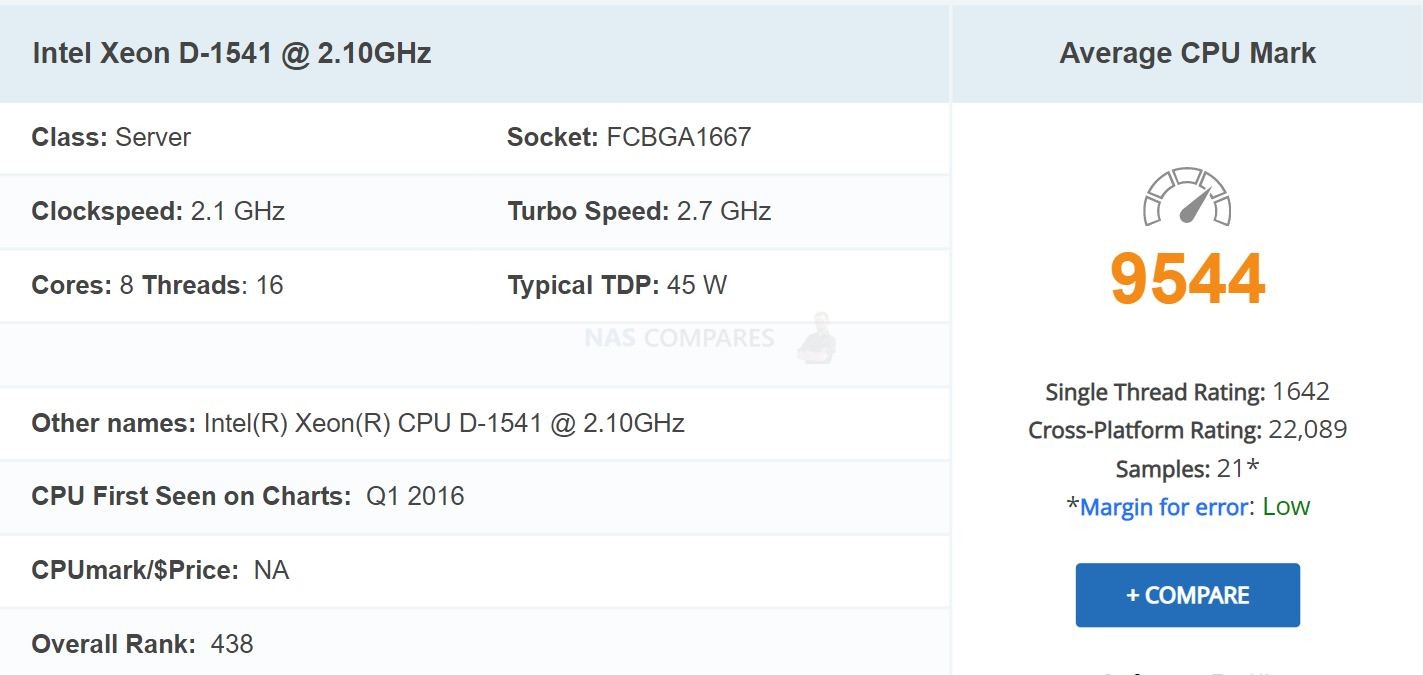Click the Cross-Platform Rating 22,089 text
This screenshot has height=675, width=1423.
(1187, 430)
